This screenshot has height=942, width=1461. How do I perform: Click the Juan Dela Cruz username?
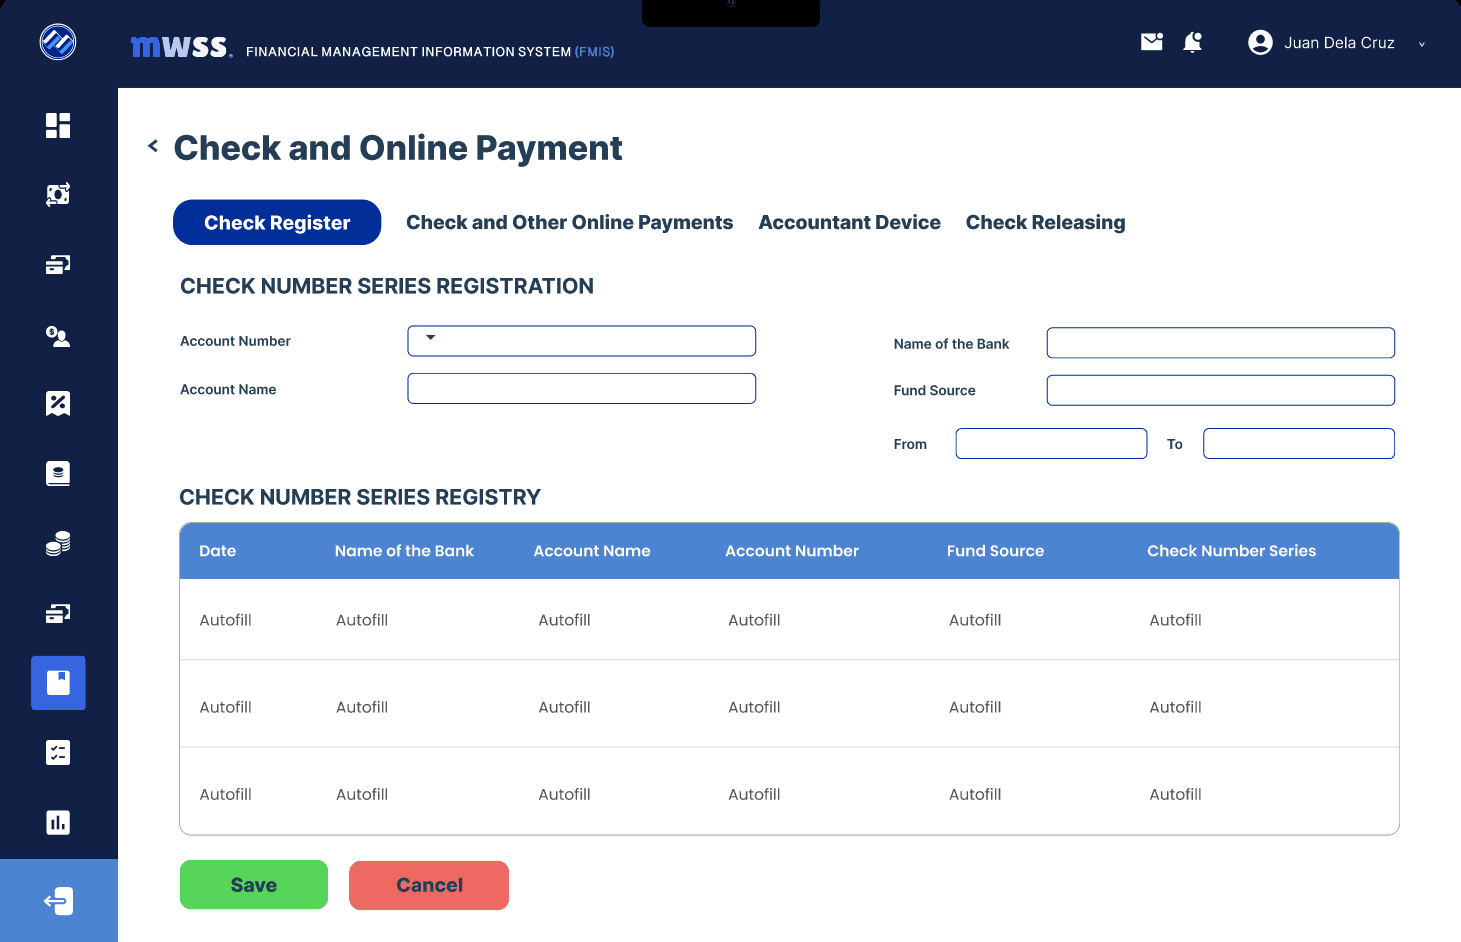pyautogui.click(x=1339, y=43)
